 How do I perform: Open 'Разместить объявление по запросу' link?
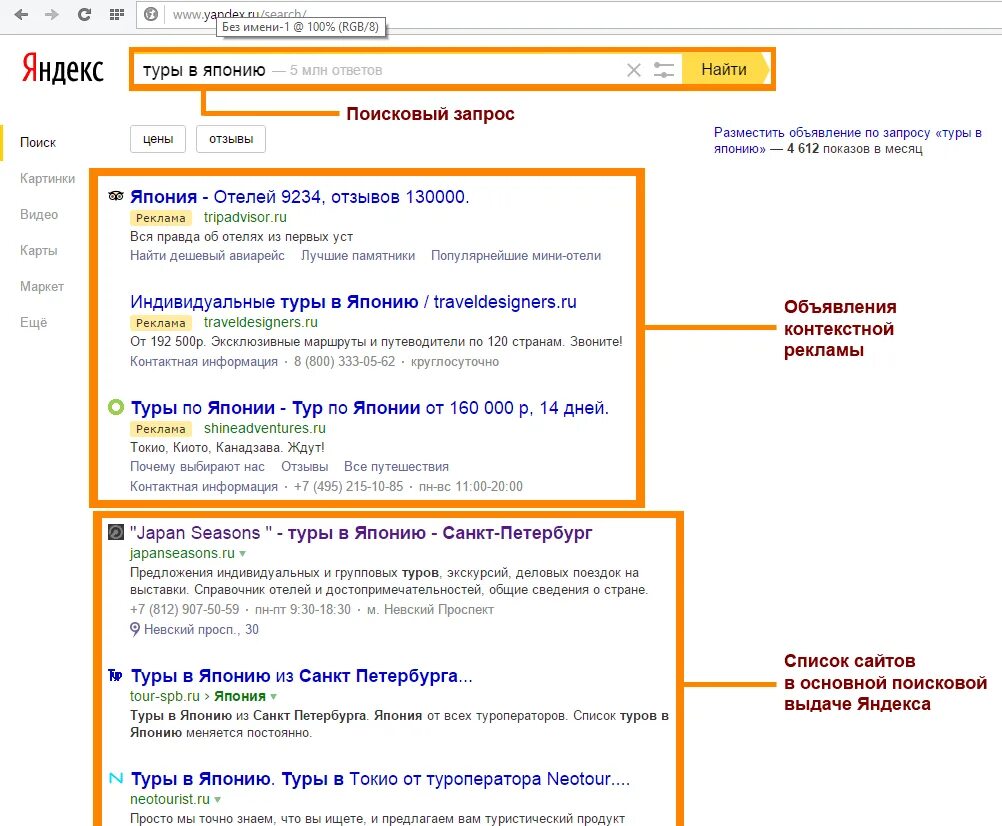(847, 141)
